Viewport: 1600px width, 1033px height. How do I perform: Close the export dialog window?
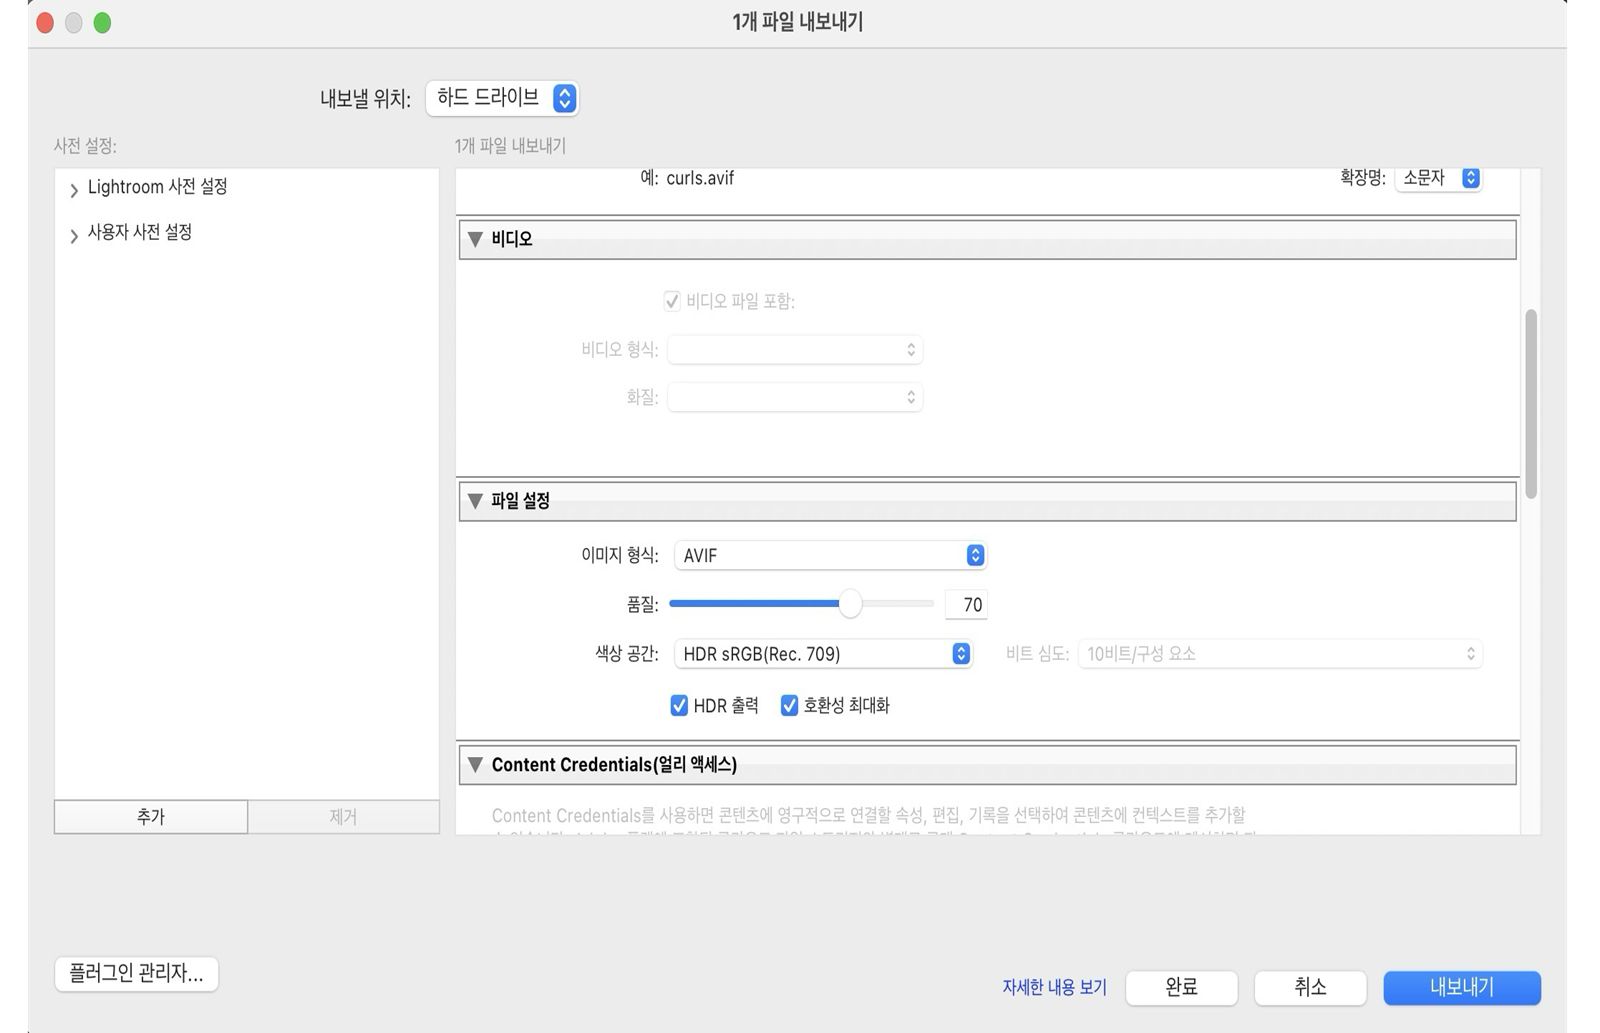[x=45, y=23]
